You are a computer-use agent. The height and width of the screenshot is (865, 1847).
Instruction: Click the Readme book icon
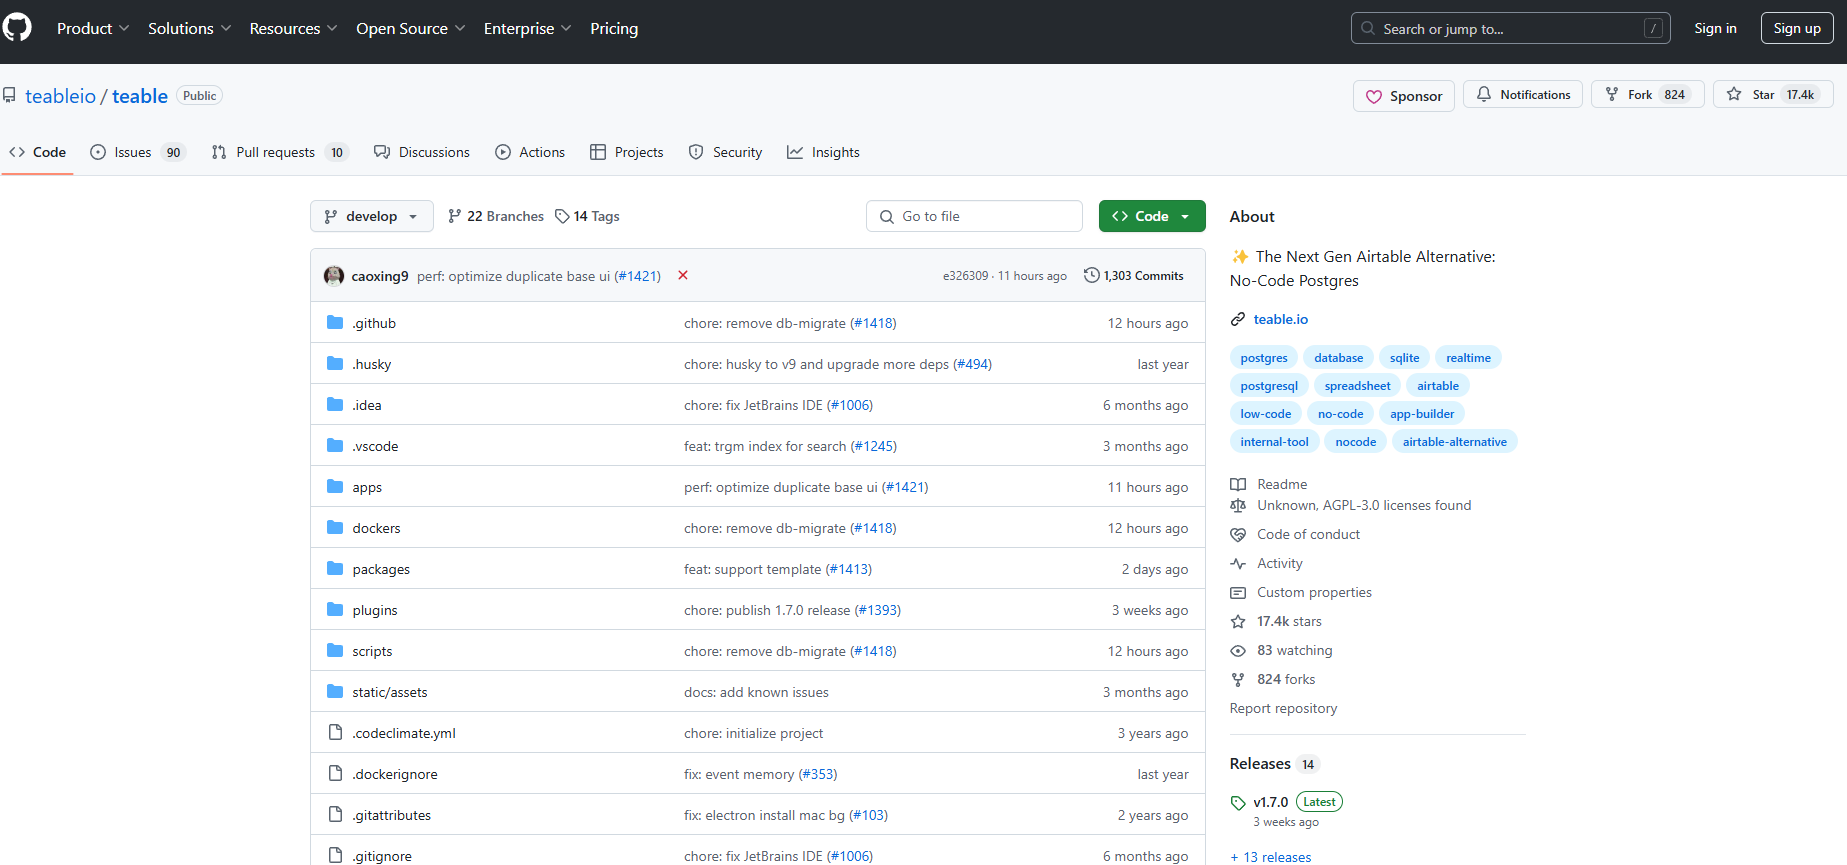[1238, 484]
